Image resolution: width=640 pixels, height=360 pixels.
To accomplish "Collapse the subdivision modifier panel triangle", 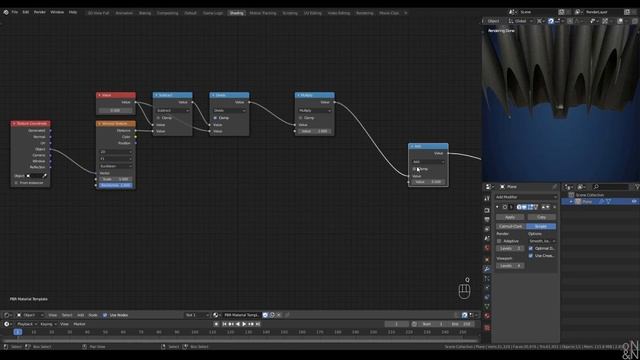I will 497,207.
